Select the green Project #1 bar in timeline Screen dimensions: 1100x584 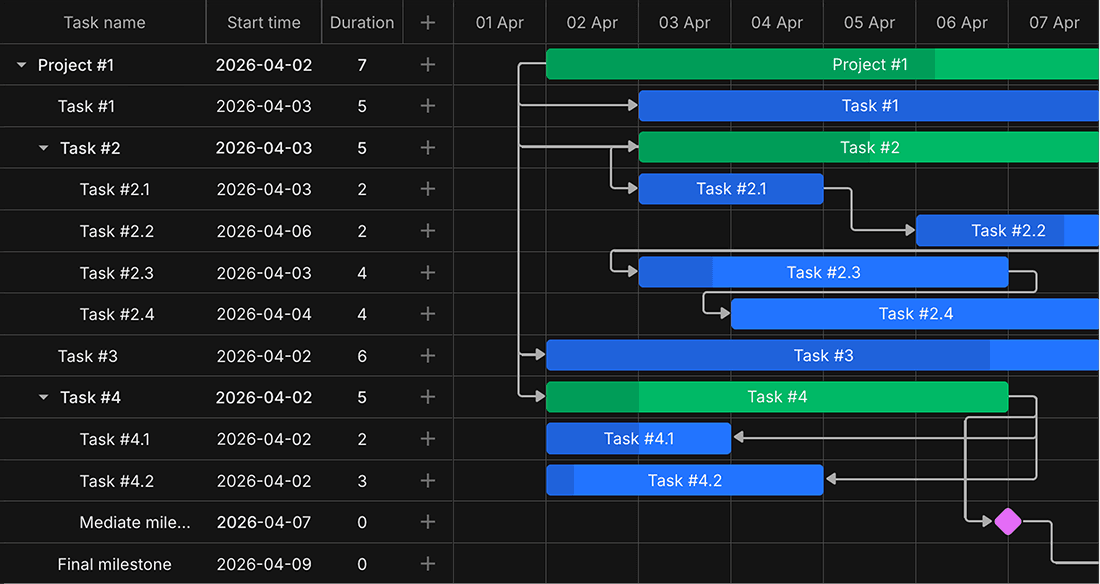(x=822, y=65)
